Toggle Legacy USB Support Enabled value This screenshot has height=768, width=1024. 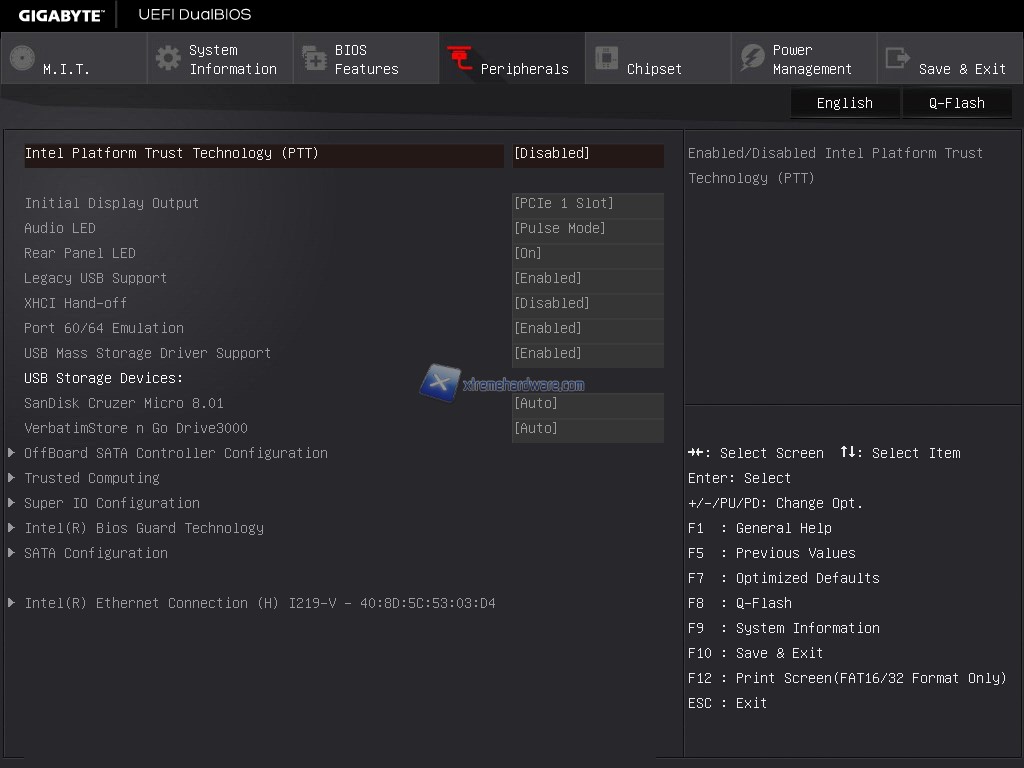(x=587, y=279)
